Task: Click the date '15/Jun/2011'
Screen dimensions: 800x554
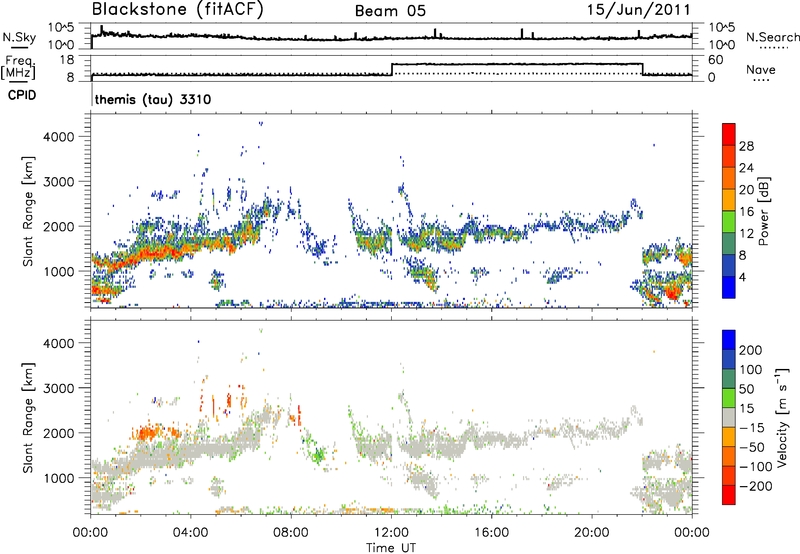Action: coord(639,9)
